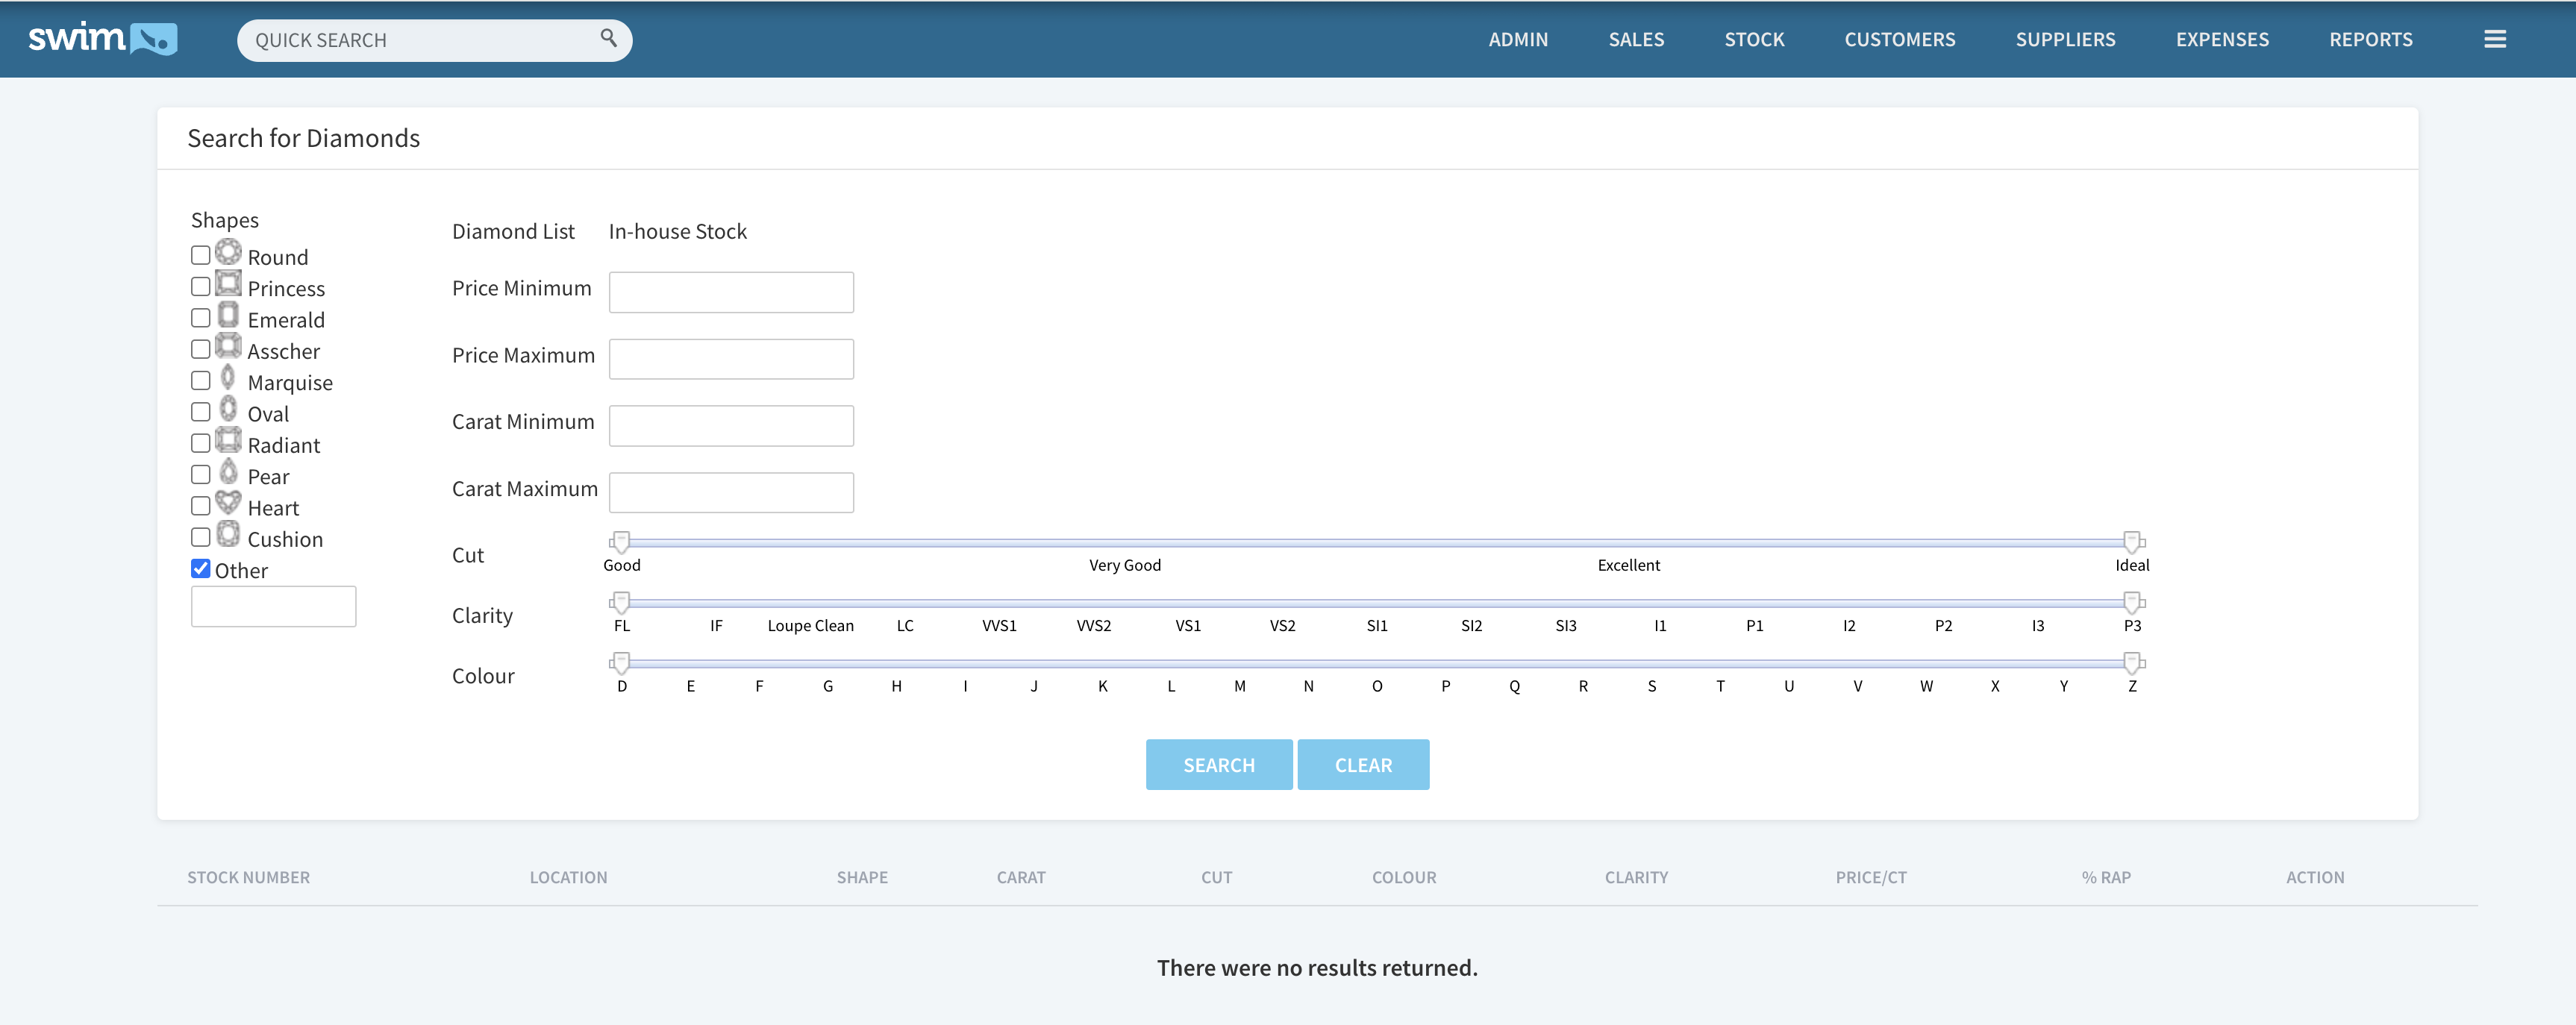Click the Other shape text field
2576x1025 pixels.
tap(273, 607)
